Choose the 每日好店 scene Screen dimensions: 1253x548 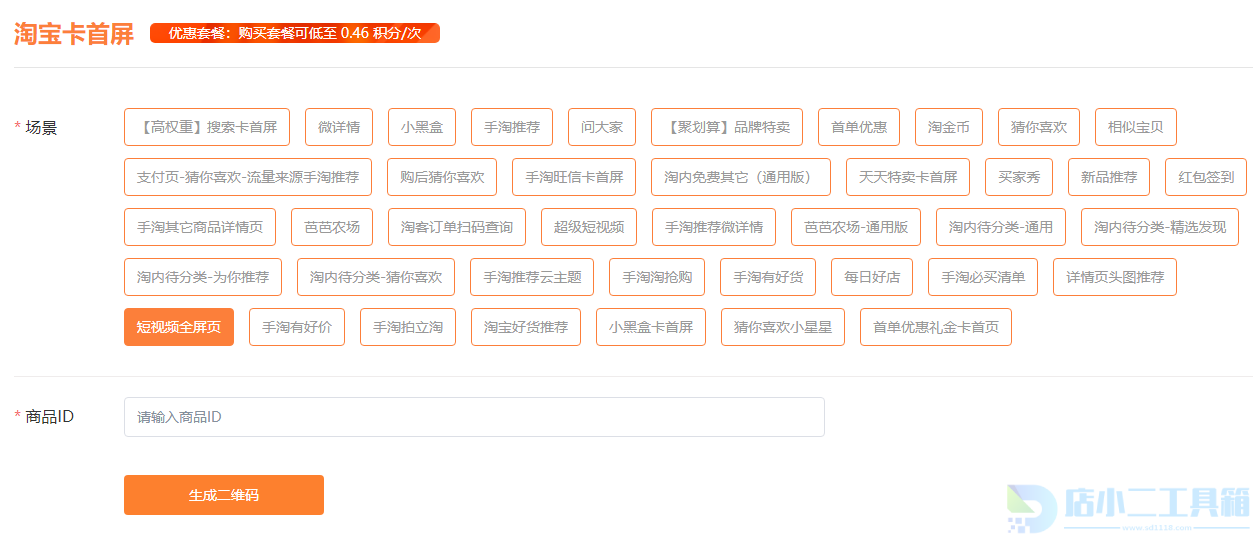tap(872, 277)
